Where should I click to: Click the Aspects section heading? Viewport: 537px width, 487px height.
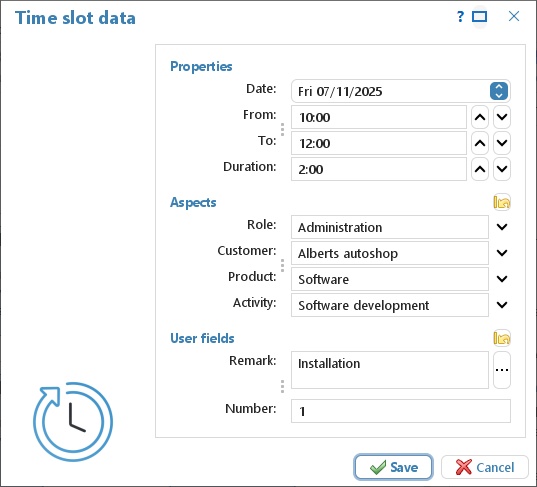click(193, 202)
